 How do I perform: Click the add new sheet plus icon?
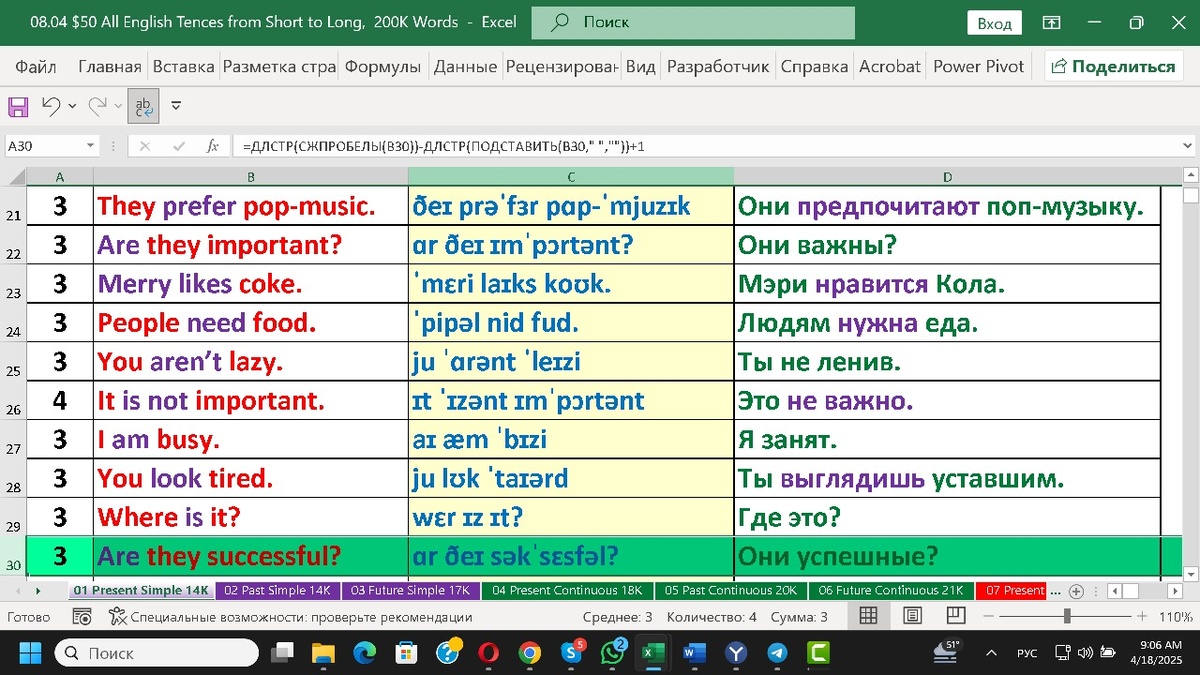[x=1076, y=591]
